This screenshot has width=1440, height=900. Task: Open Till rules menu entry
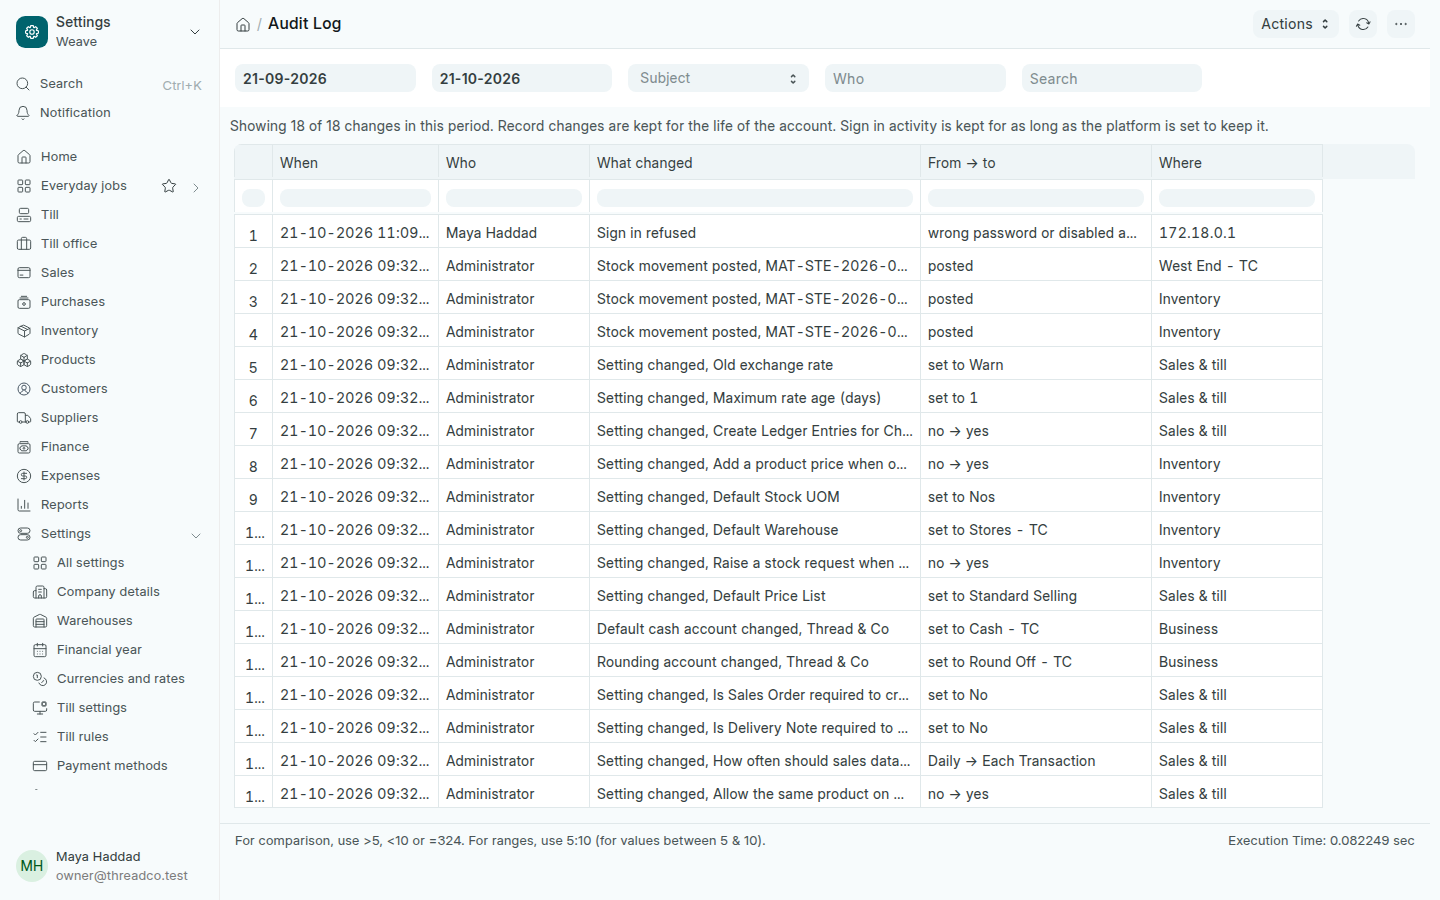83,737
